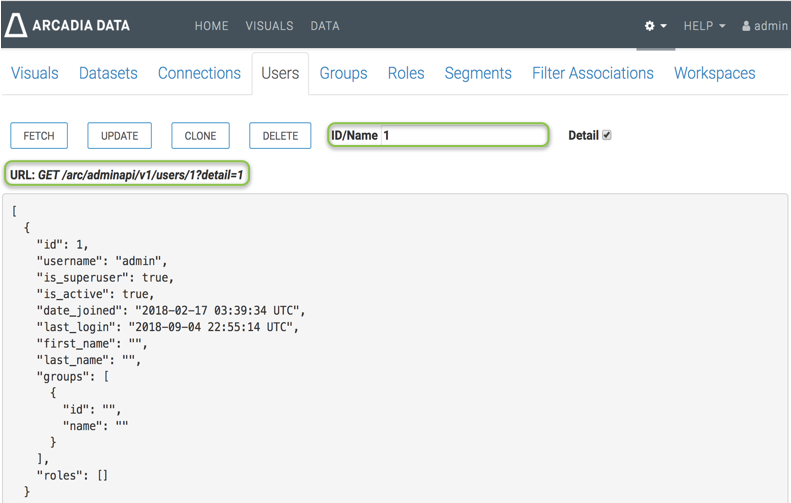Image resolution: width=791 pixels, height=503 pixels.
Task: Open DATA in the top navigation
Action: (x=325, y=26)
